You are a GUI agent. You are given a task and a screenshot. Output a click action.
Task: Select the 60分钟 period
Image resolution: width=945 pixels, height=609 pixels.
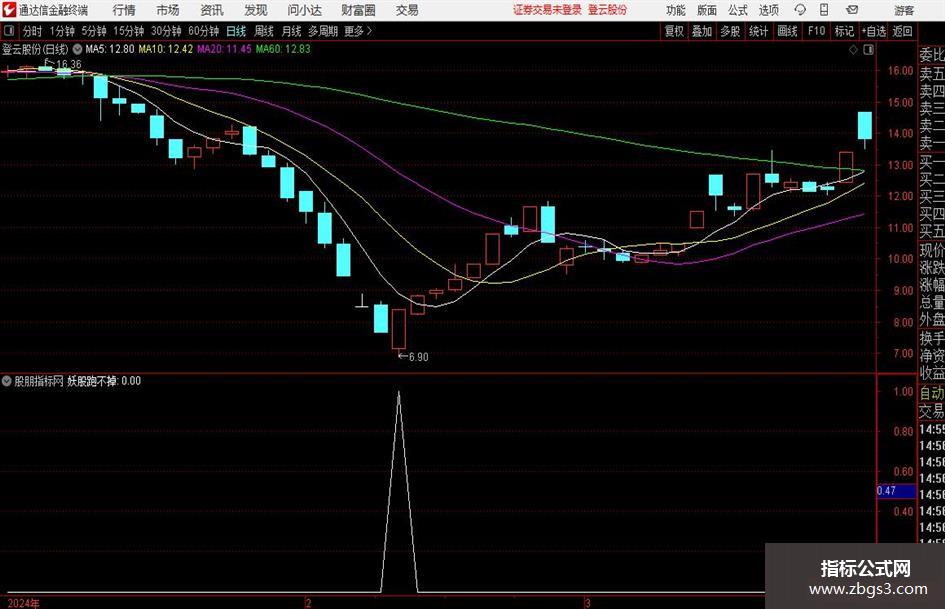(x=203, y=31)
